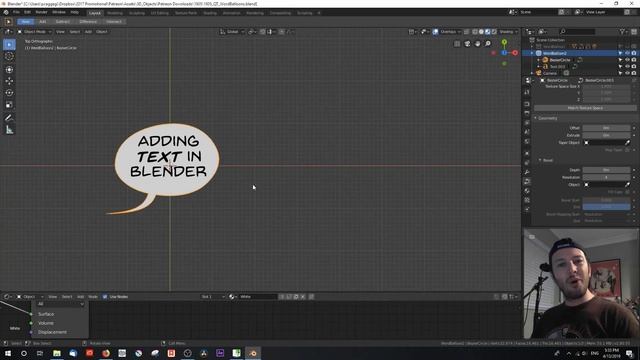Open Global transform orientation dropdown
Image resolution: width=640 pixels, height=360 pixels.
[231, 31]
